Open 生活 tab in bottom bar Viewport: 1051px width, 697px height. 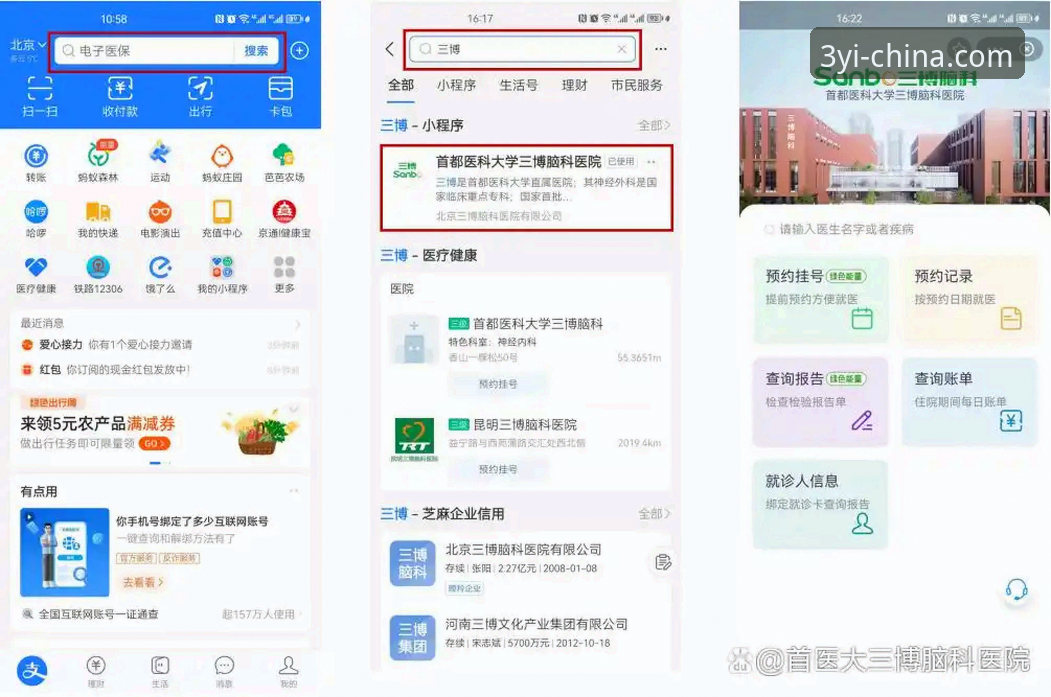[160, 672]
